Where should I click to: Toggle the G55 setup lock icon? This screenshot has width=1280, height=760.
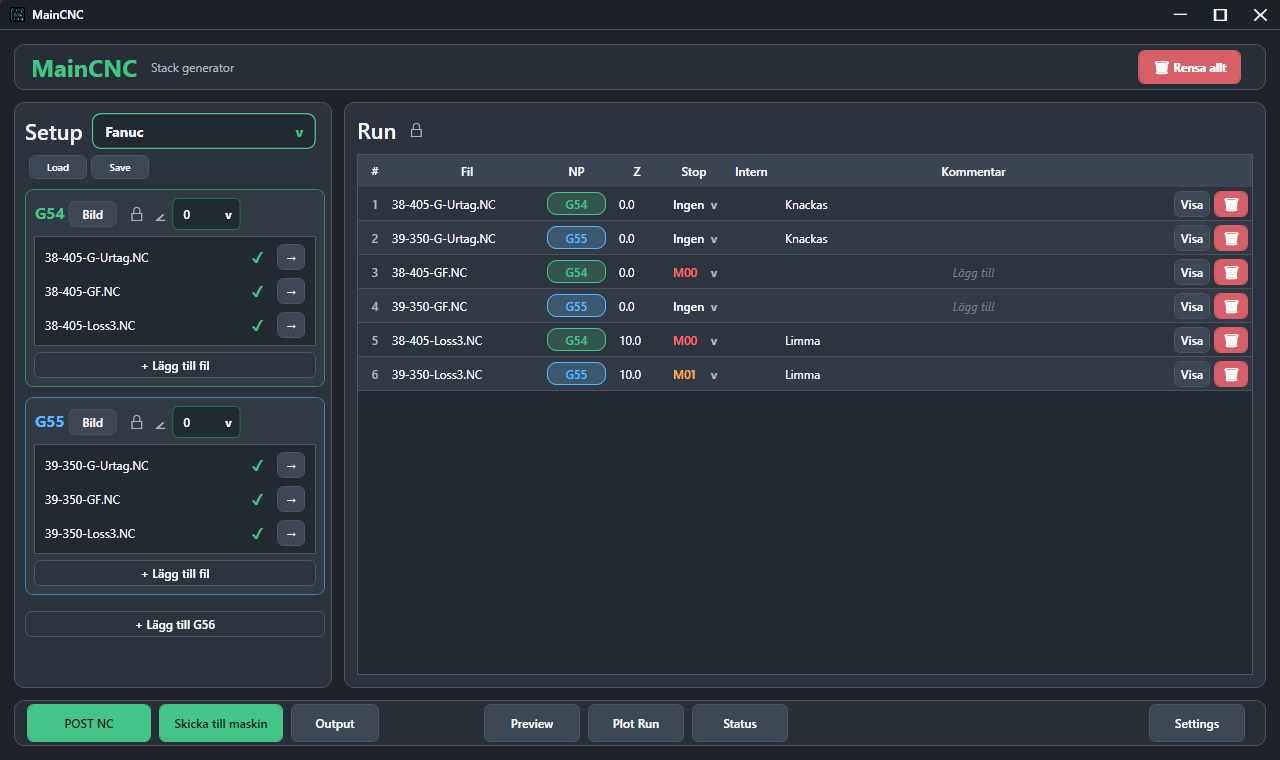click(x=137, y=422)
